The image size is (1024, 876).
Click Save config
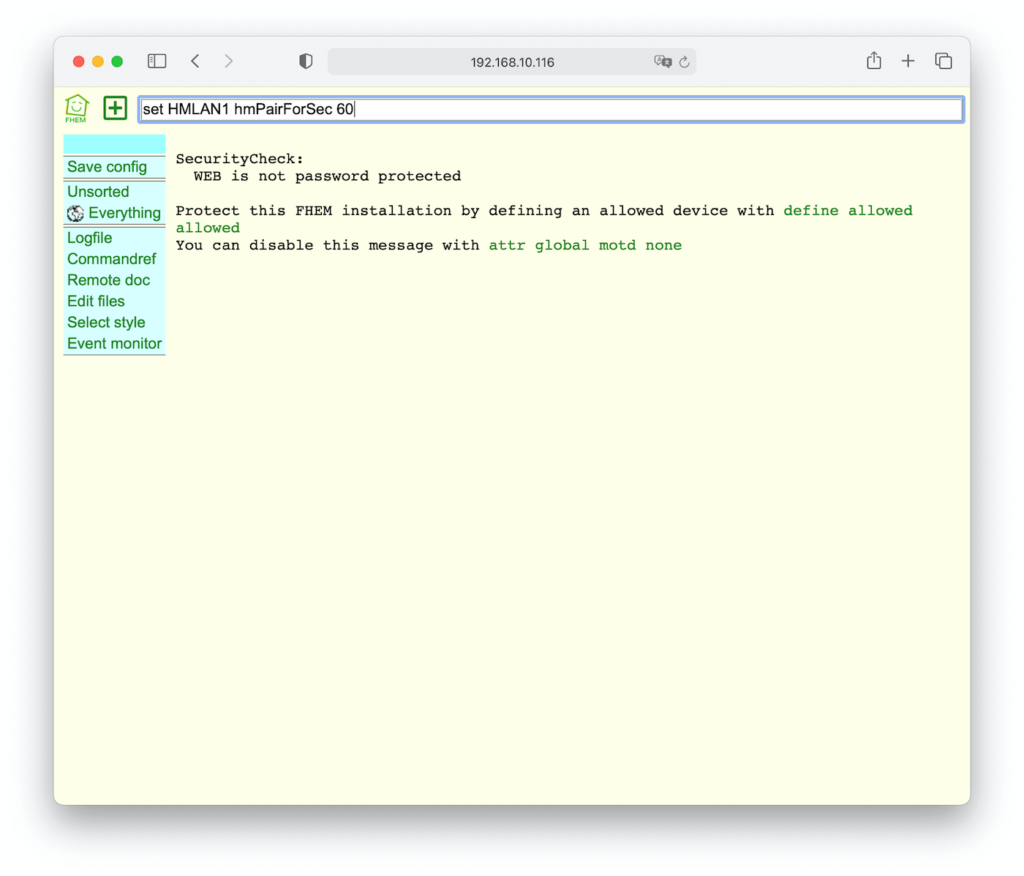pos(107,167)
